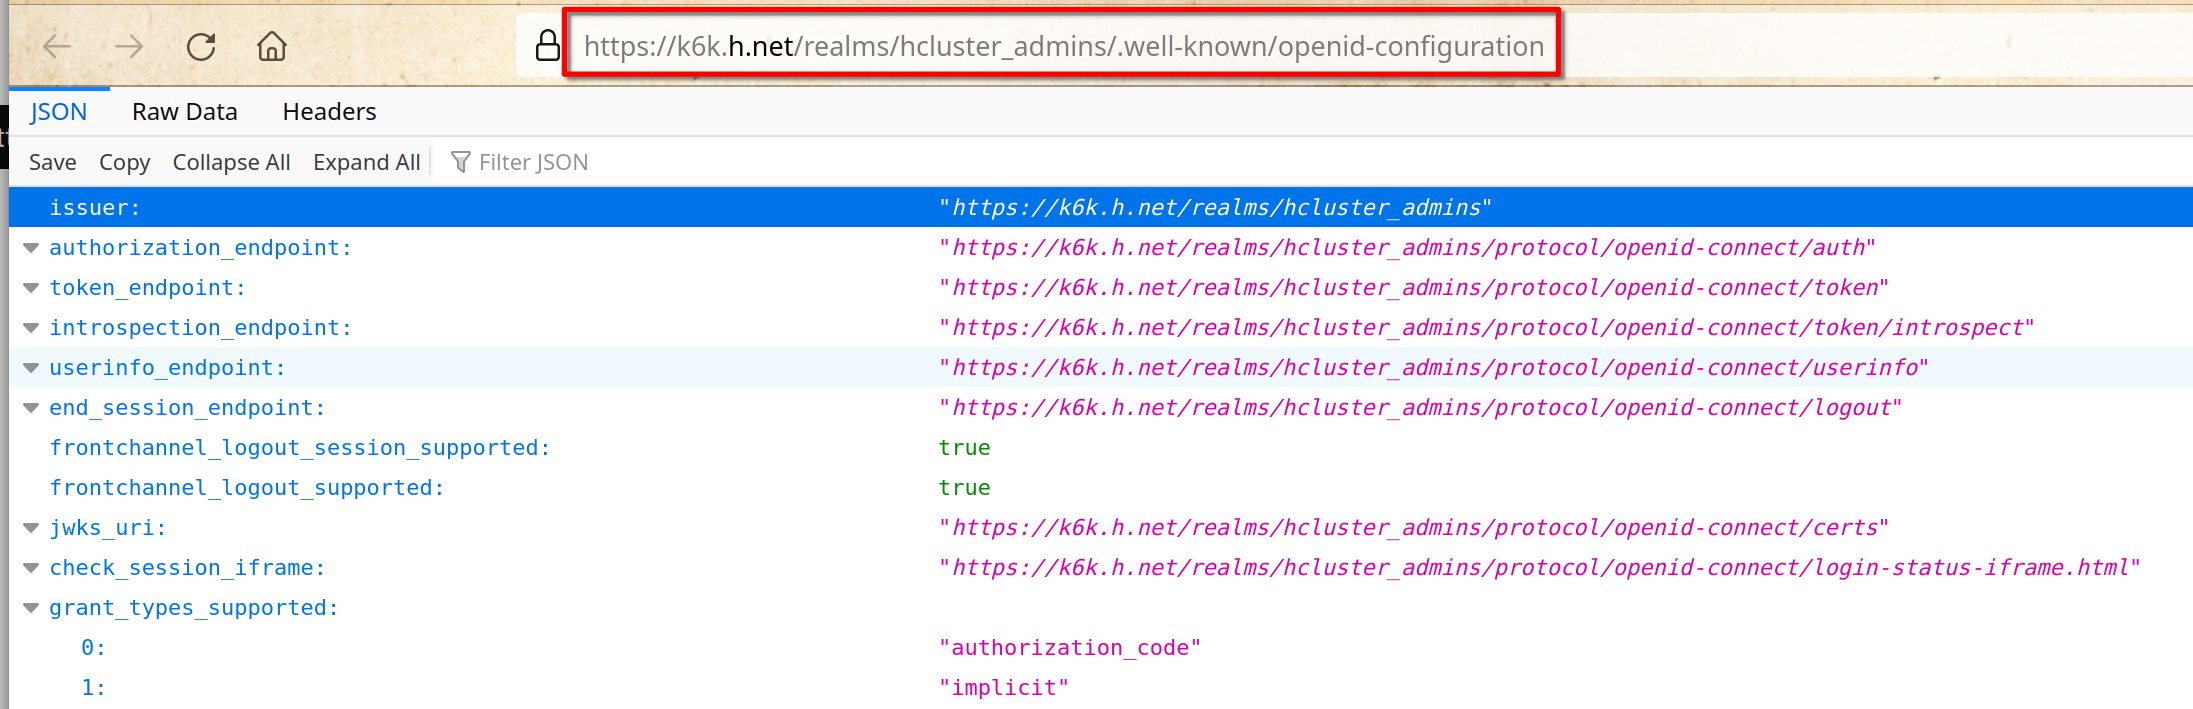This screenshot has width=2193, height=709.
Task: Go to the browser home page icon
Action: click(x=272, y=46)
